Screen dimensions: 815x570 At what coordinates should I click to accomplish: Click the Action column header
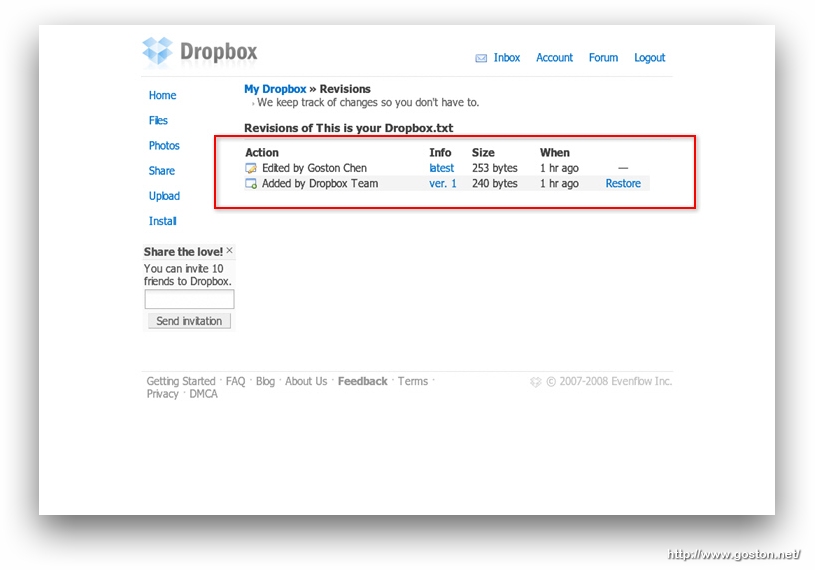(262, 153)
